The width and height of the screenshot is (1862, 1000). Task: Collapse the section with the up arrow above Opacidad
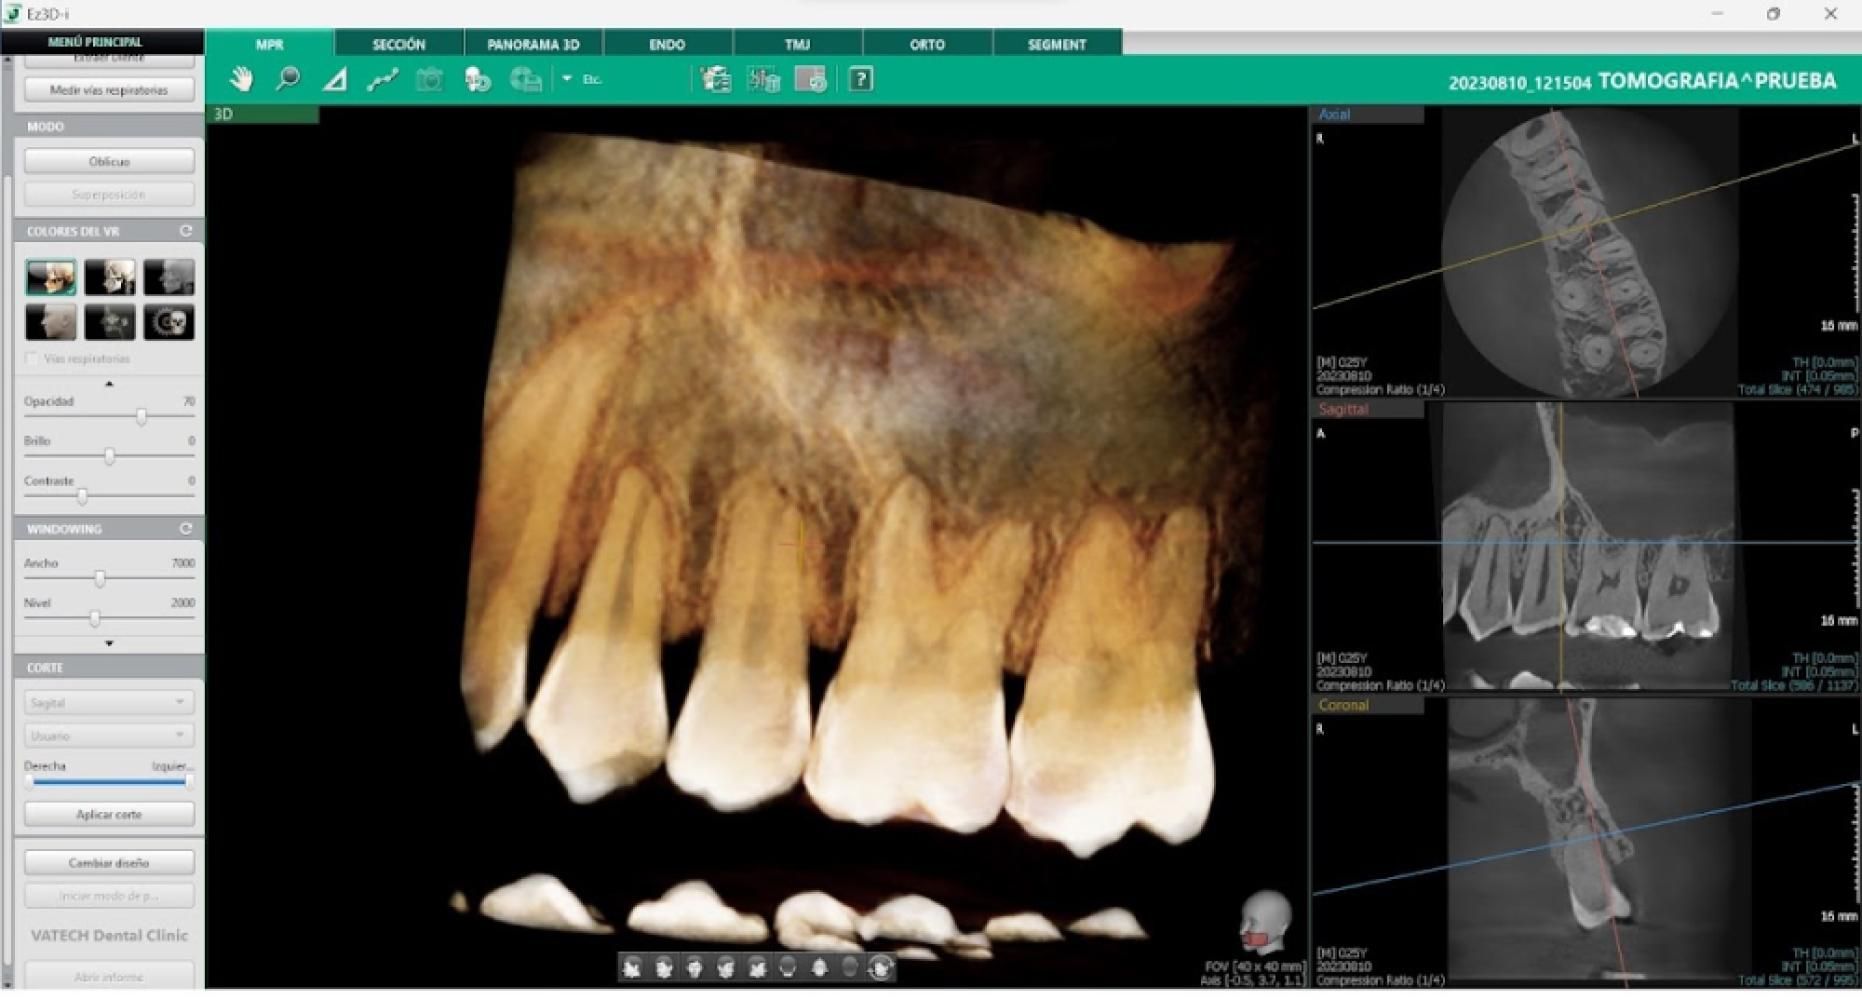pyautogui.click(x=109, y=383)
